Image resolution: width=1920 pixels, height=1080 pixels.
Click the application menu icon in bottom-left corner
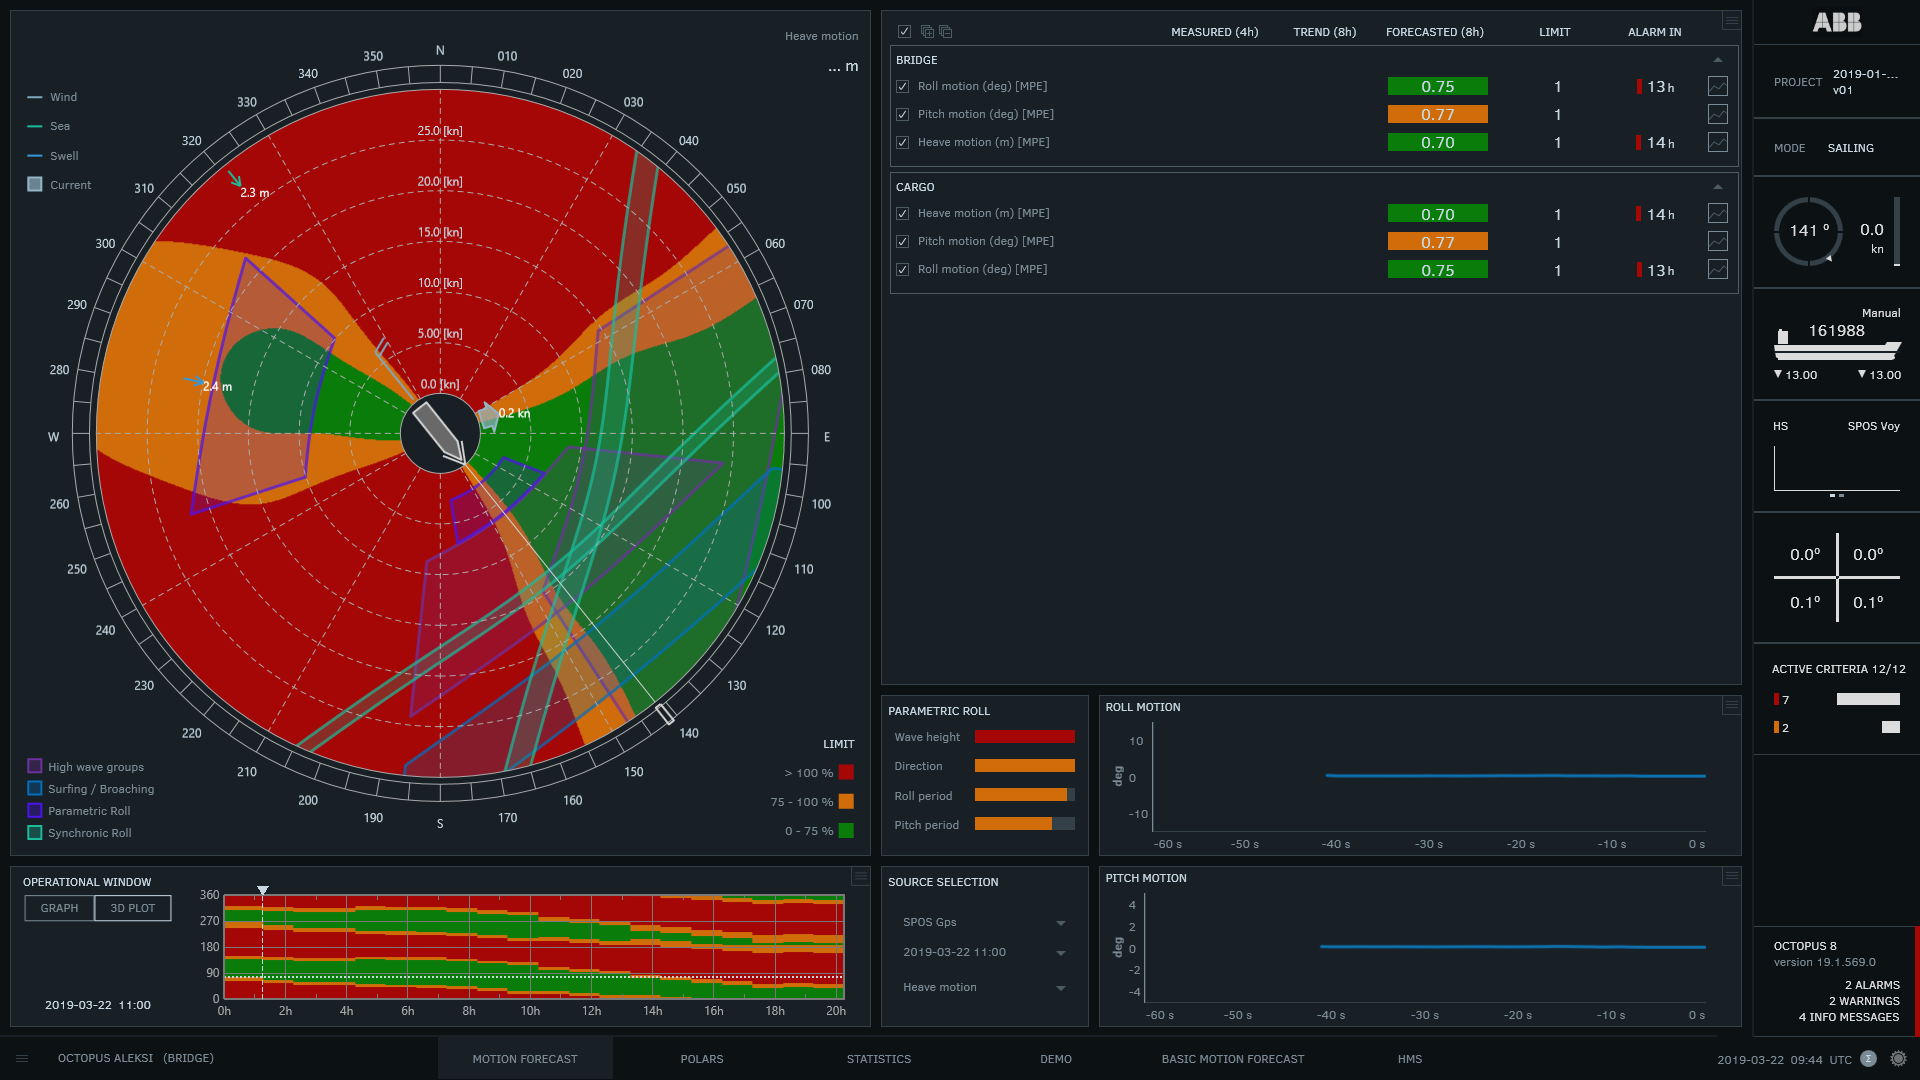click(22, 1058)
